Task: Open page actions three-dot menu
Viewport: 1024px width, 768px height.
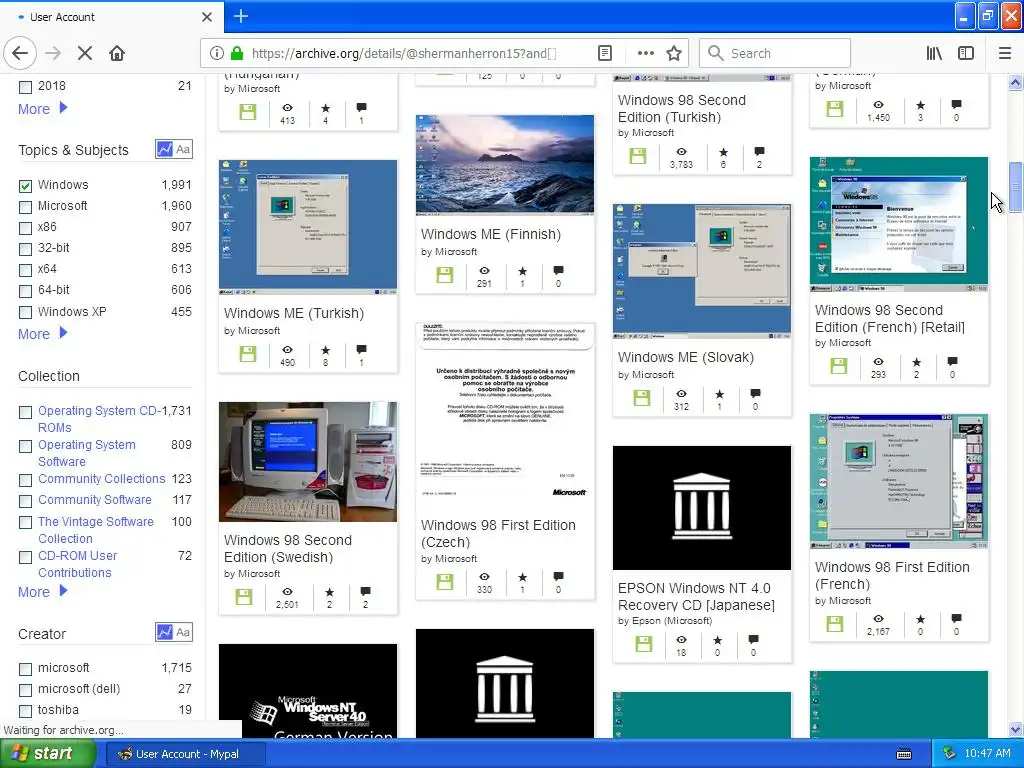Action: [645, 54]
